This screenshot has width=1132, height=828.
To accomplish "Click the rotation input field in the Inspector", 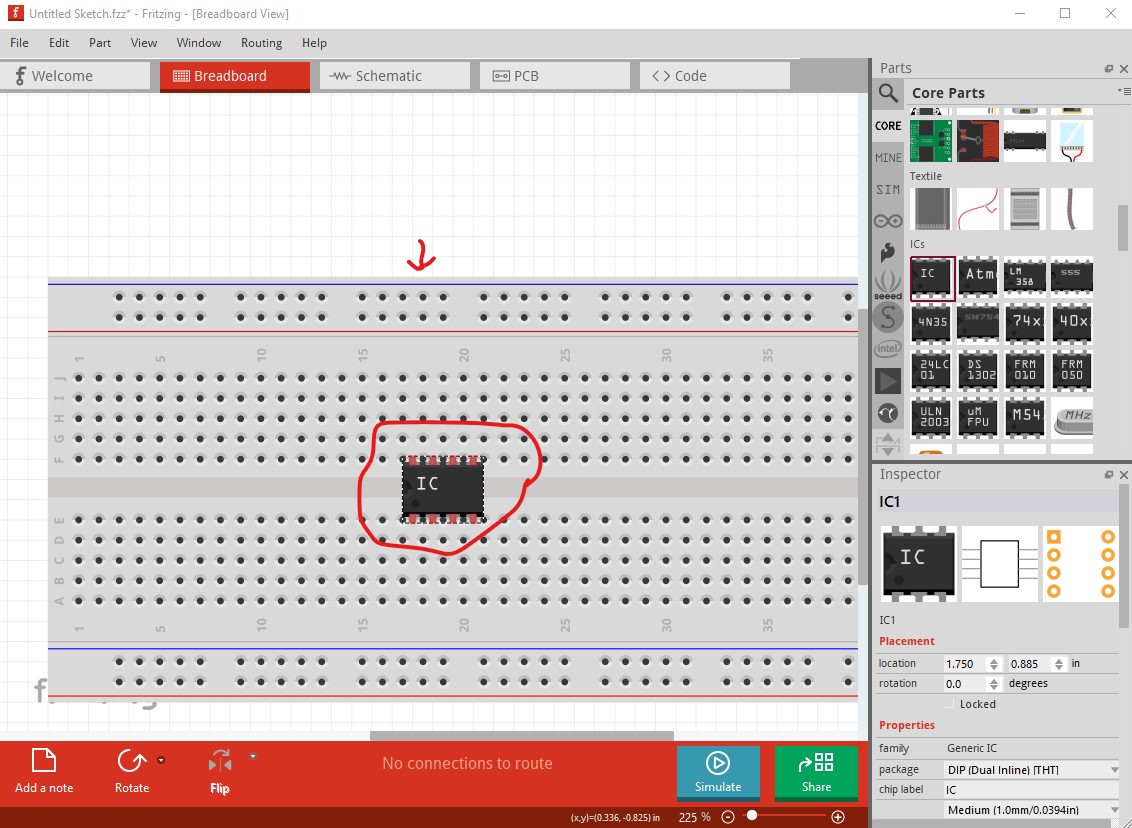I will pyautogui.click(x=963, y=683).
